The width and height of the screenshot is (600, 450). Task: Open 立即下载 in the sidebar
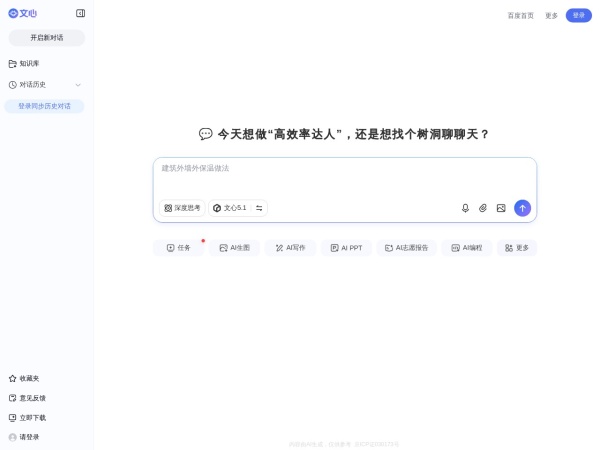click(x=27, y=417)
